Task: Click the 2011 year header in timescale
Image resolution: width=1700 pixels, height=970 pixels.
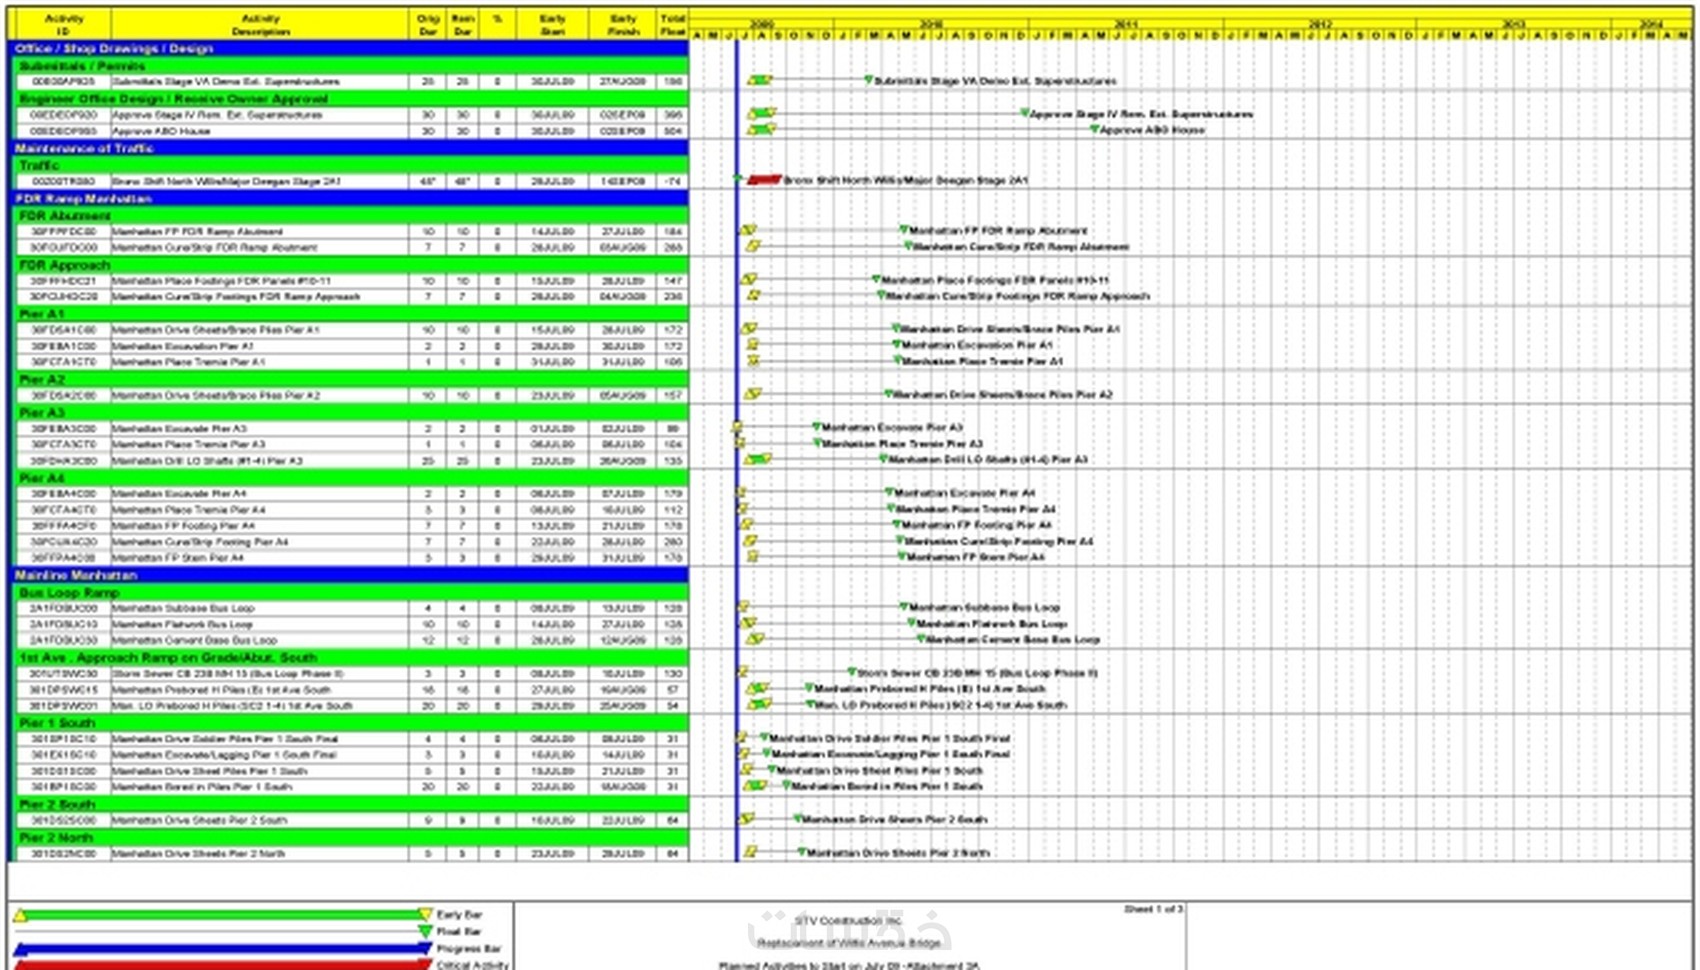Action: pos(1125,22)
